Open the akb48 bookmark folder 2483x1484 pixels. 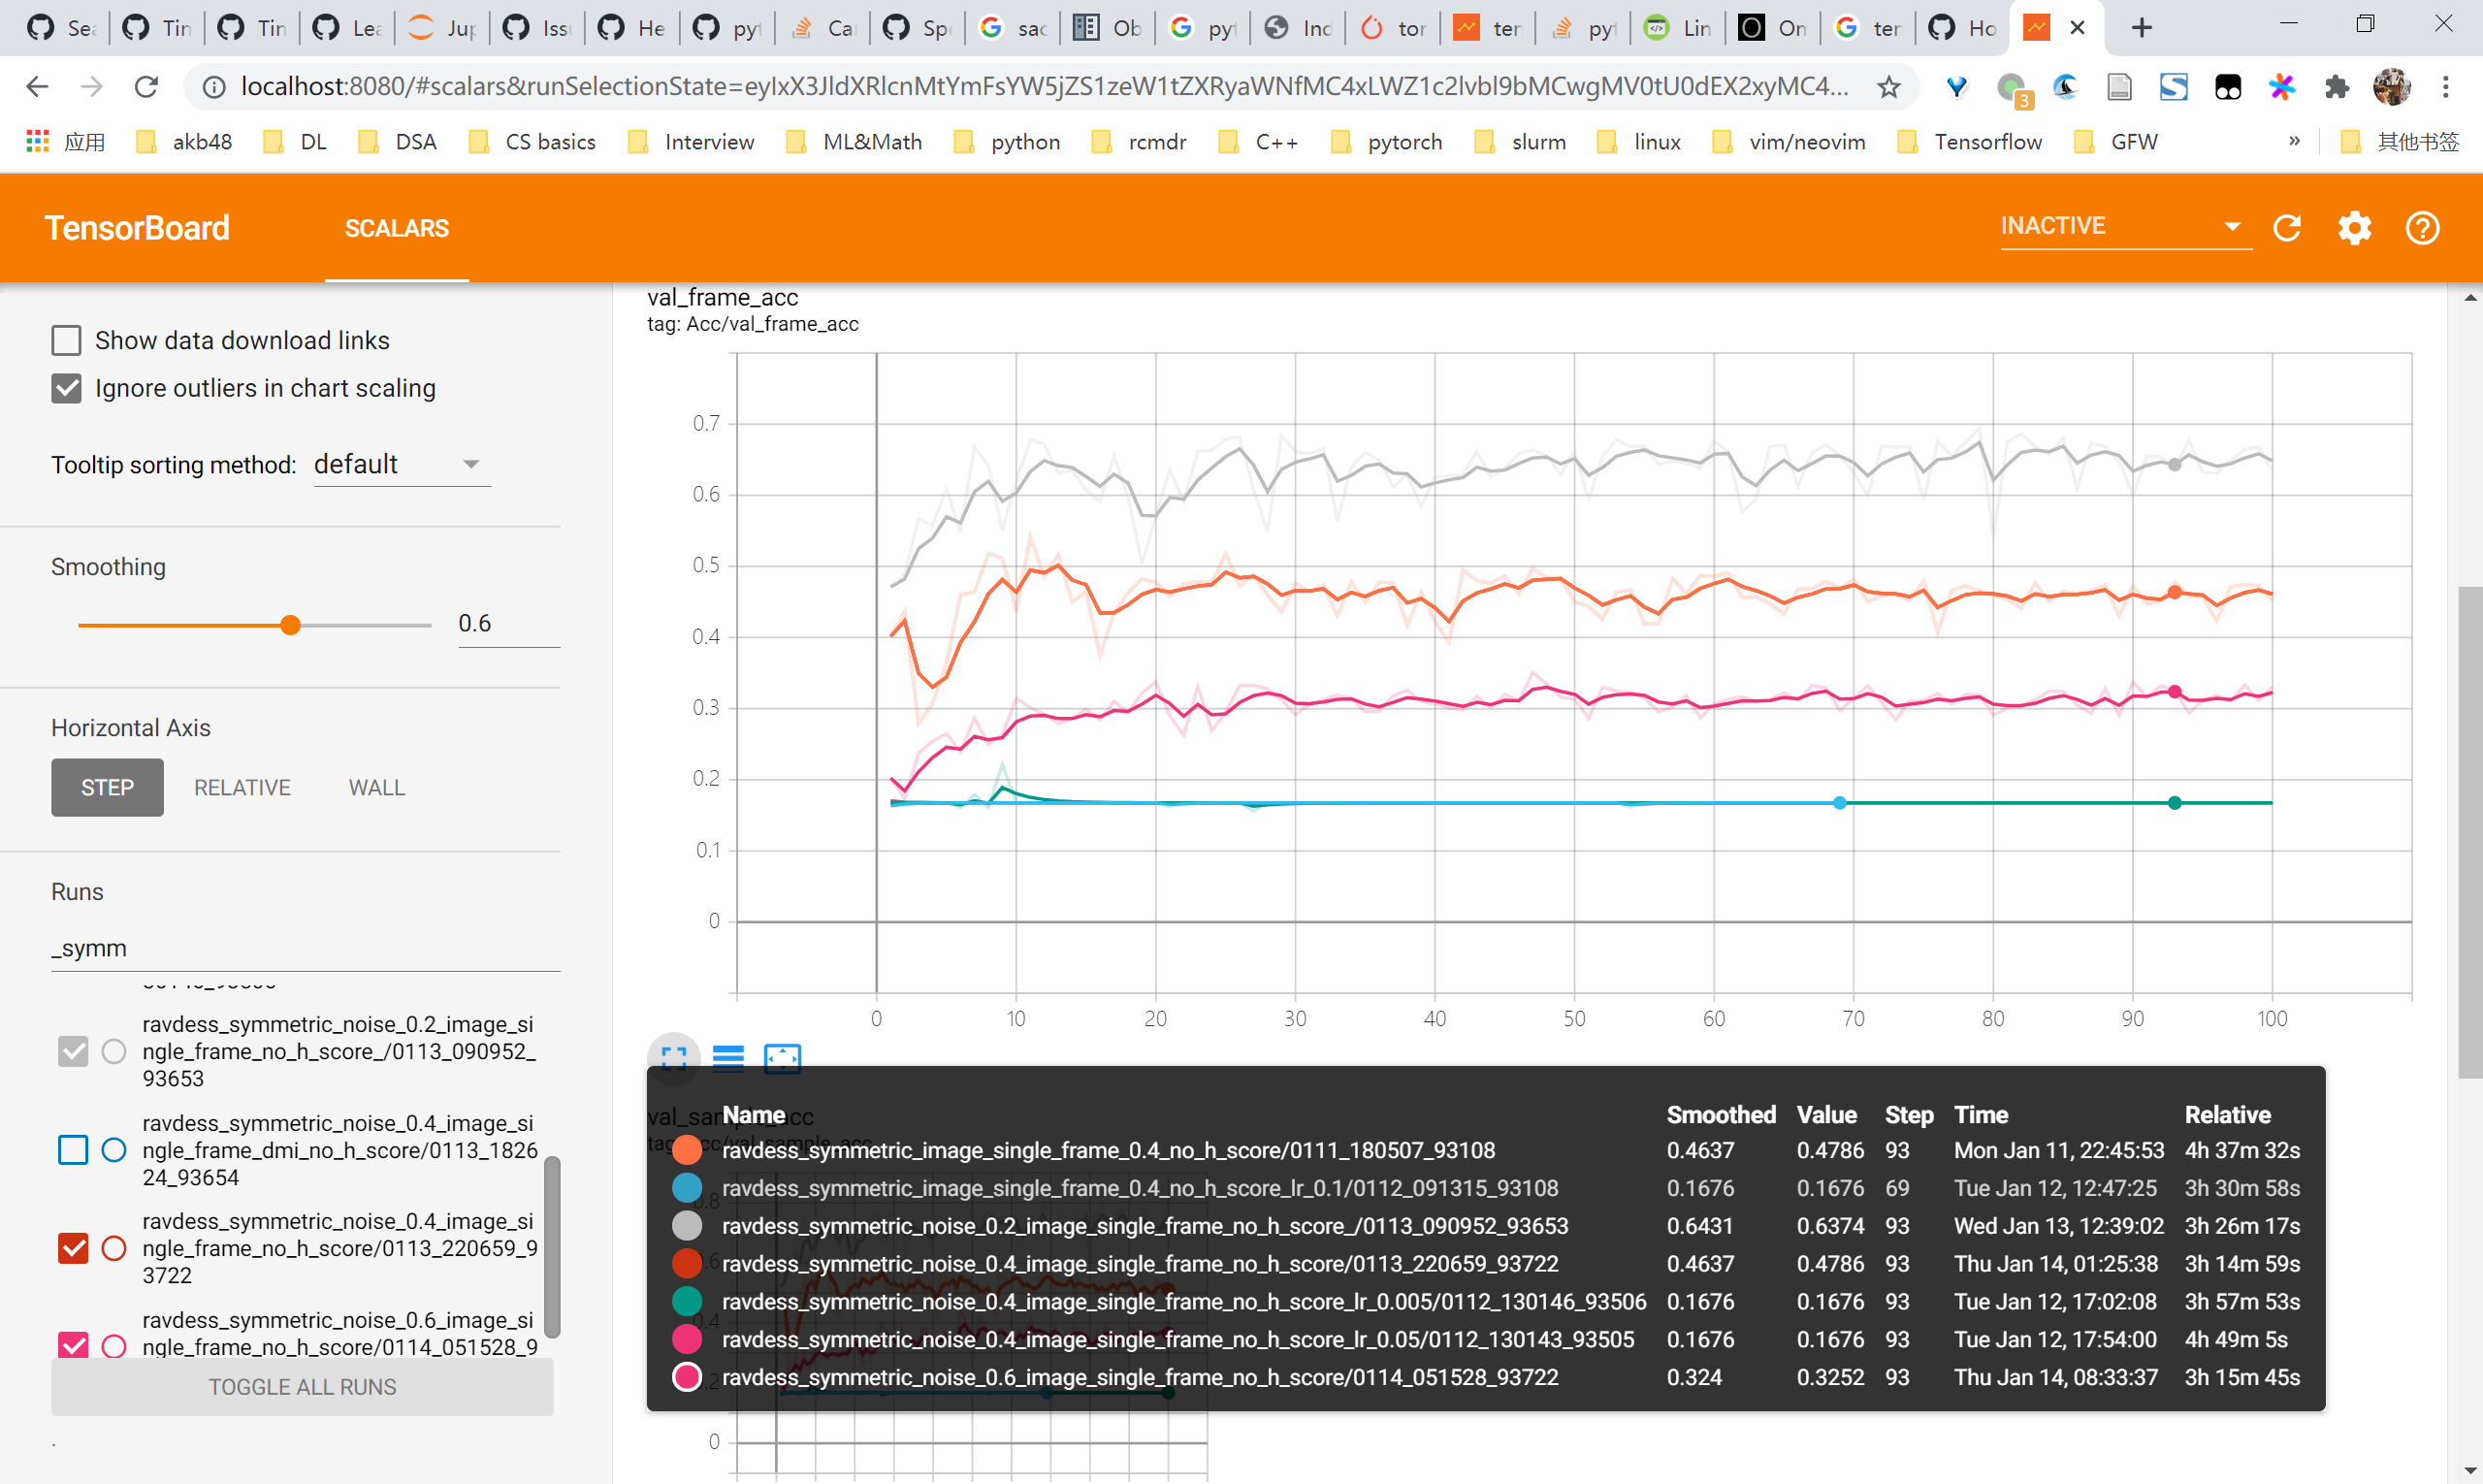[184, 142]
